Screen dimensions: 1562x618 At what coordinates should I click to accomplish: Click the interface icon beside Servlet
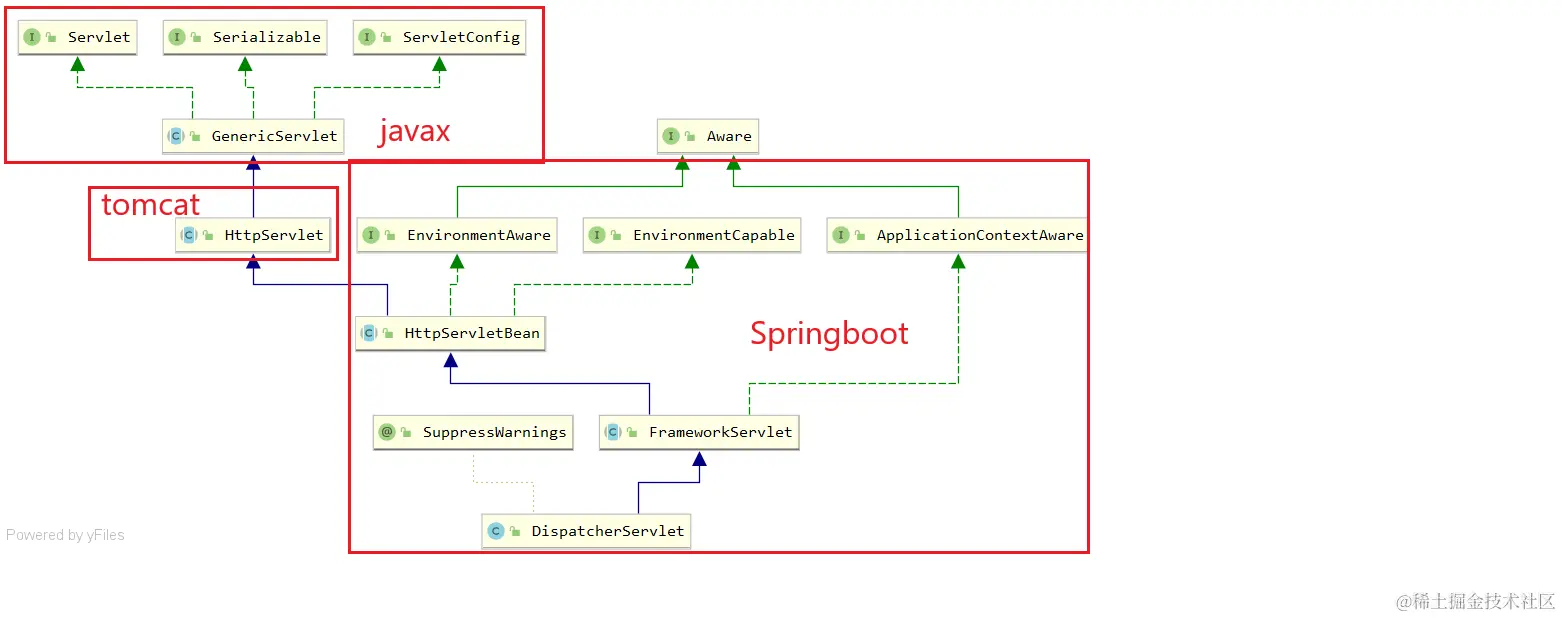coord(32,37)
